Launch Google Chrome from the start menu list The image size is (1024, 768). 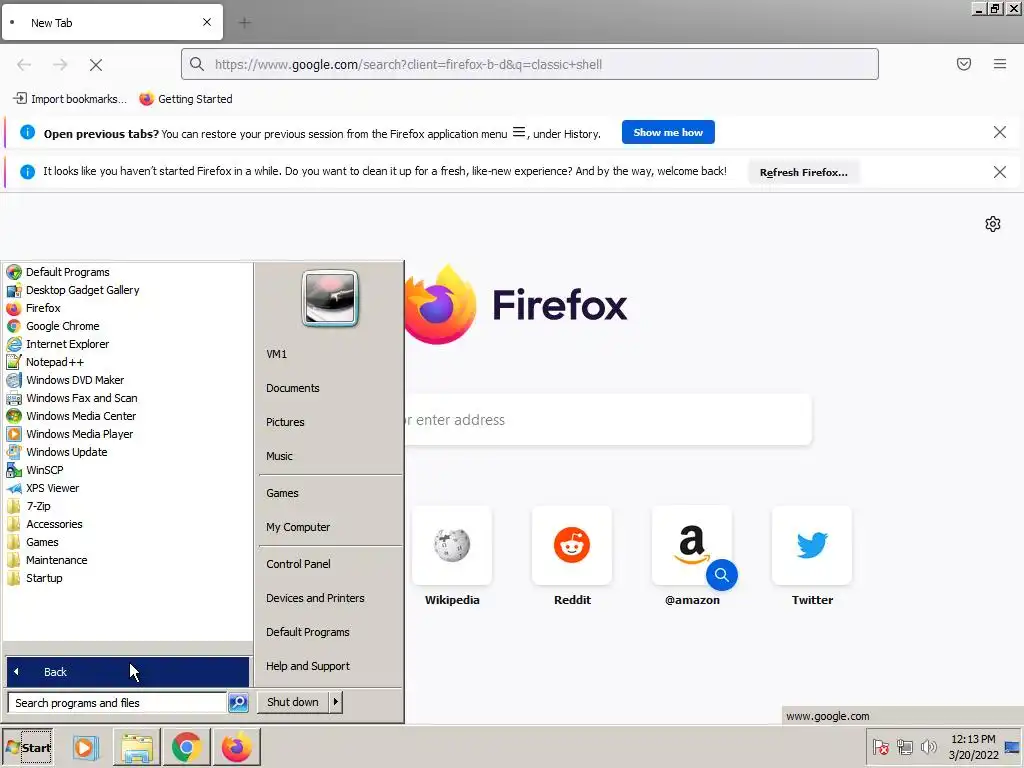pyautogui.click(x=53, y=326)
